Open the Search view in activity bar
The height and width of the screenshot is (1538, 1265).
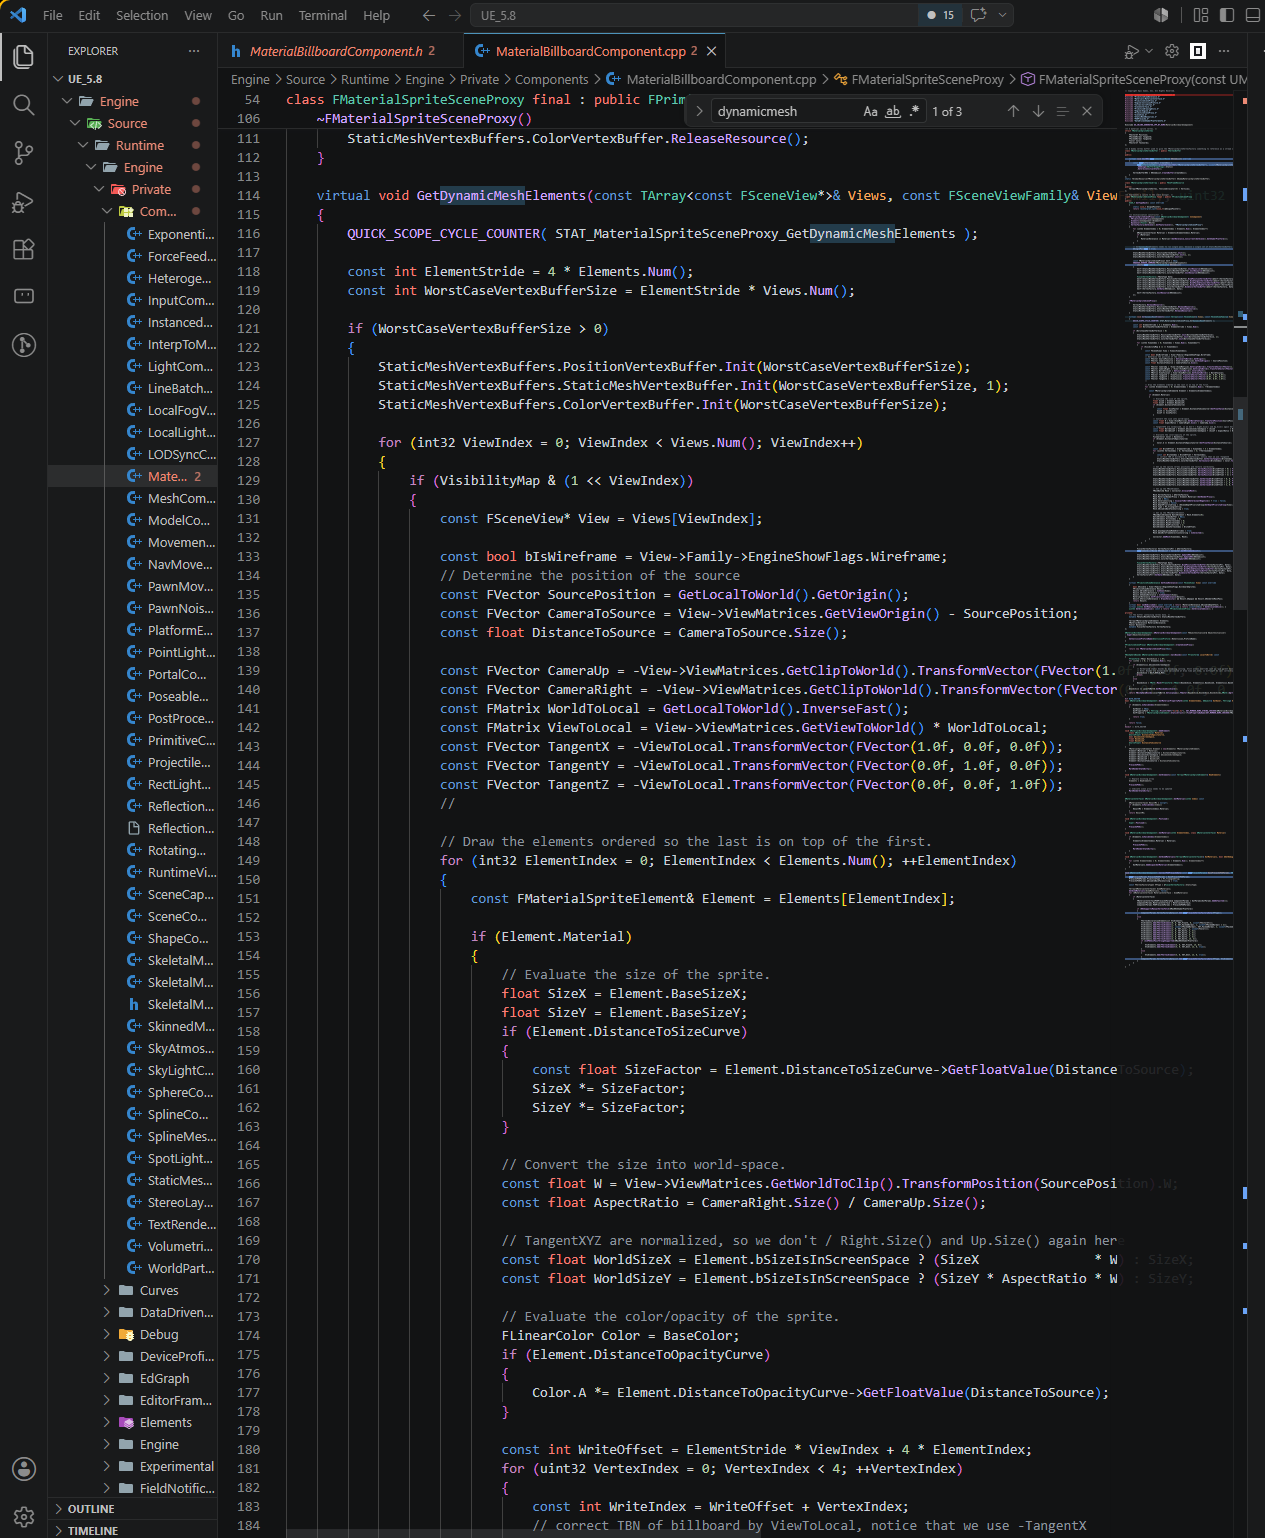23,105
